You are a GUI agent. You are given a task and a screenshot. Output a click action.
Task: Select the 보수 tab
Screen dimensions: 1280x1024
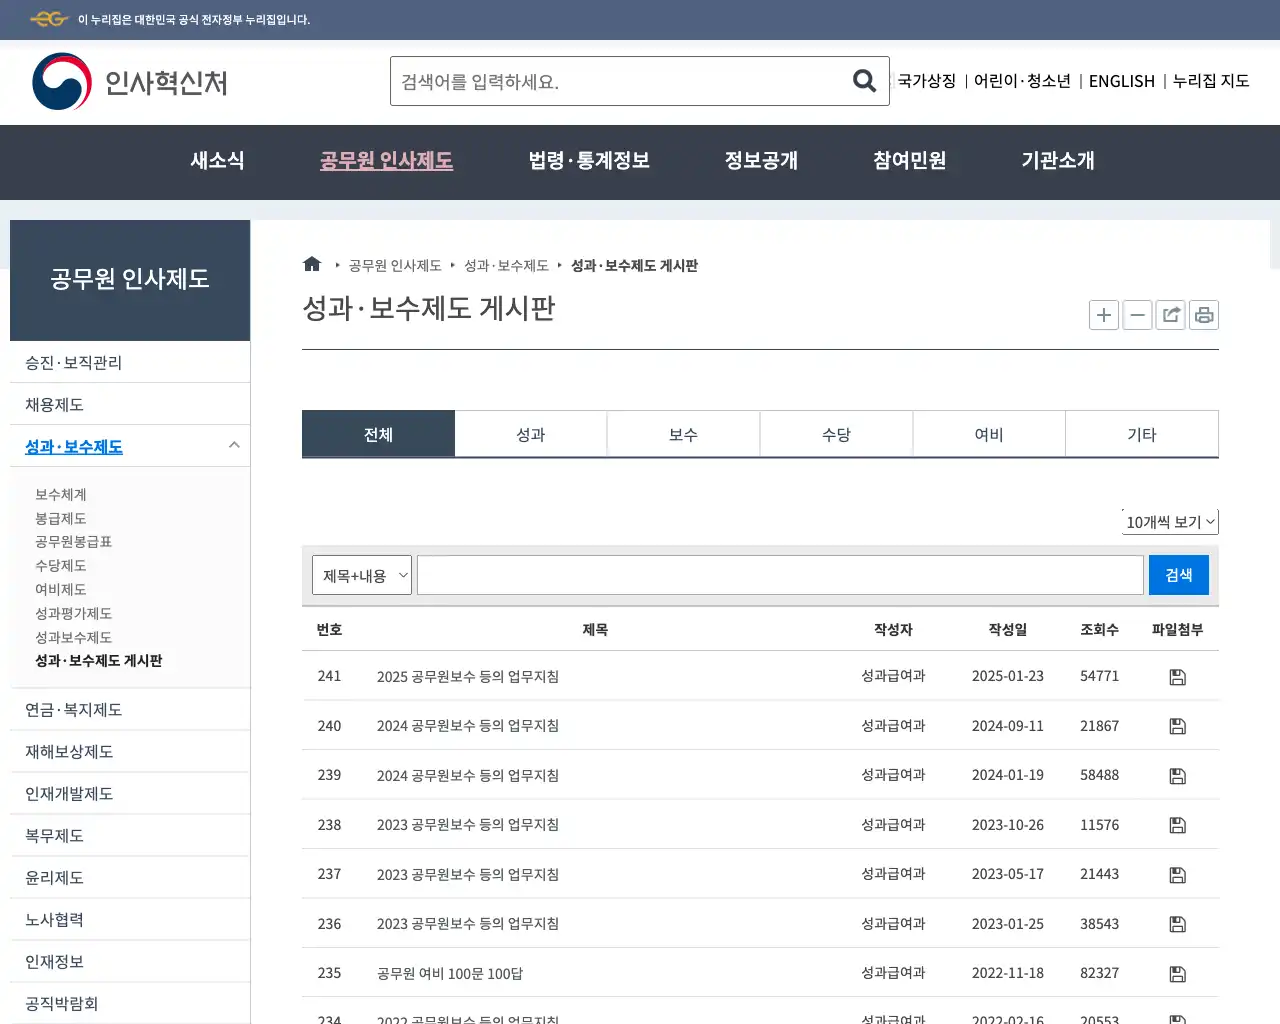(684, 434)
